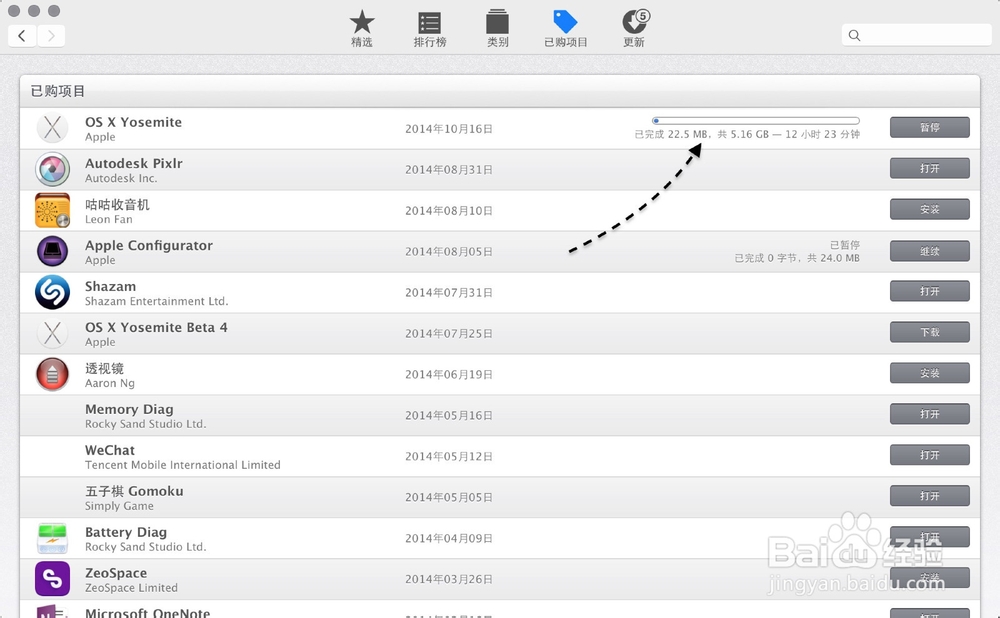Screen dimensions: 1000x618
Task: Open the Categories (类别) tab
Action: 497,29
